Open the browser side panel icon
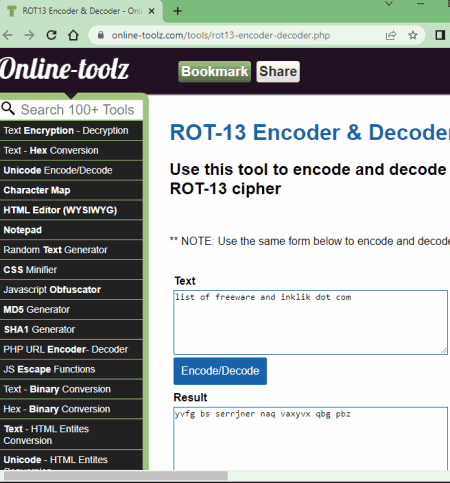Image resolution: width=450 pixels, height=483 pixels. click(x=440, y=35)
